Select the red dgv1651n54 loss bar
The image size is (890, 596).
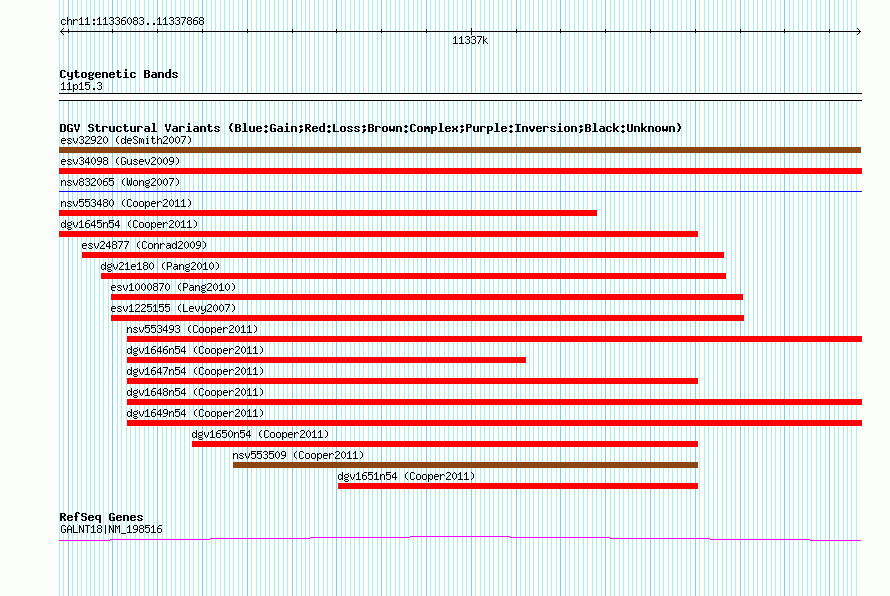coord(518,486)
